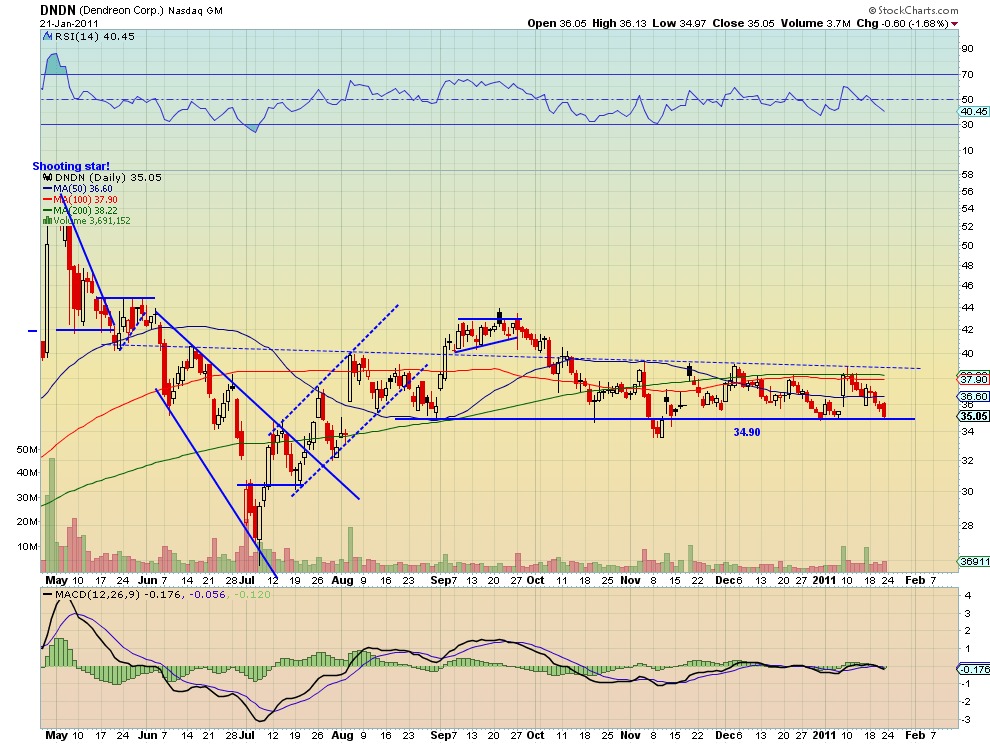Viewport: 990px width, 744px height.
Task: Click the "Nasdaq GM" exchange label
Action: (x=195, y=11)
